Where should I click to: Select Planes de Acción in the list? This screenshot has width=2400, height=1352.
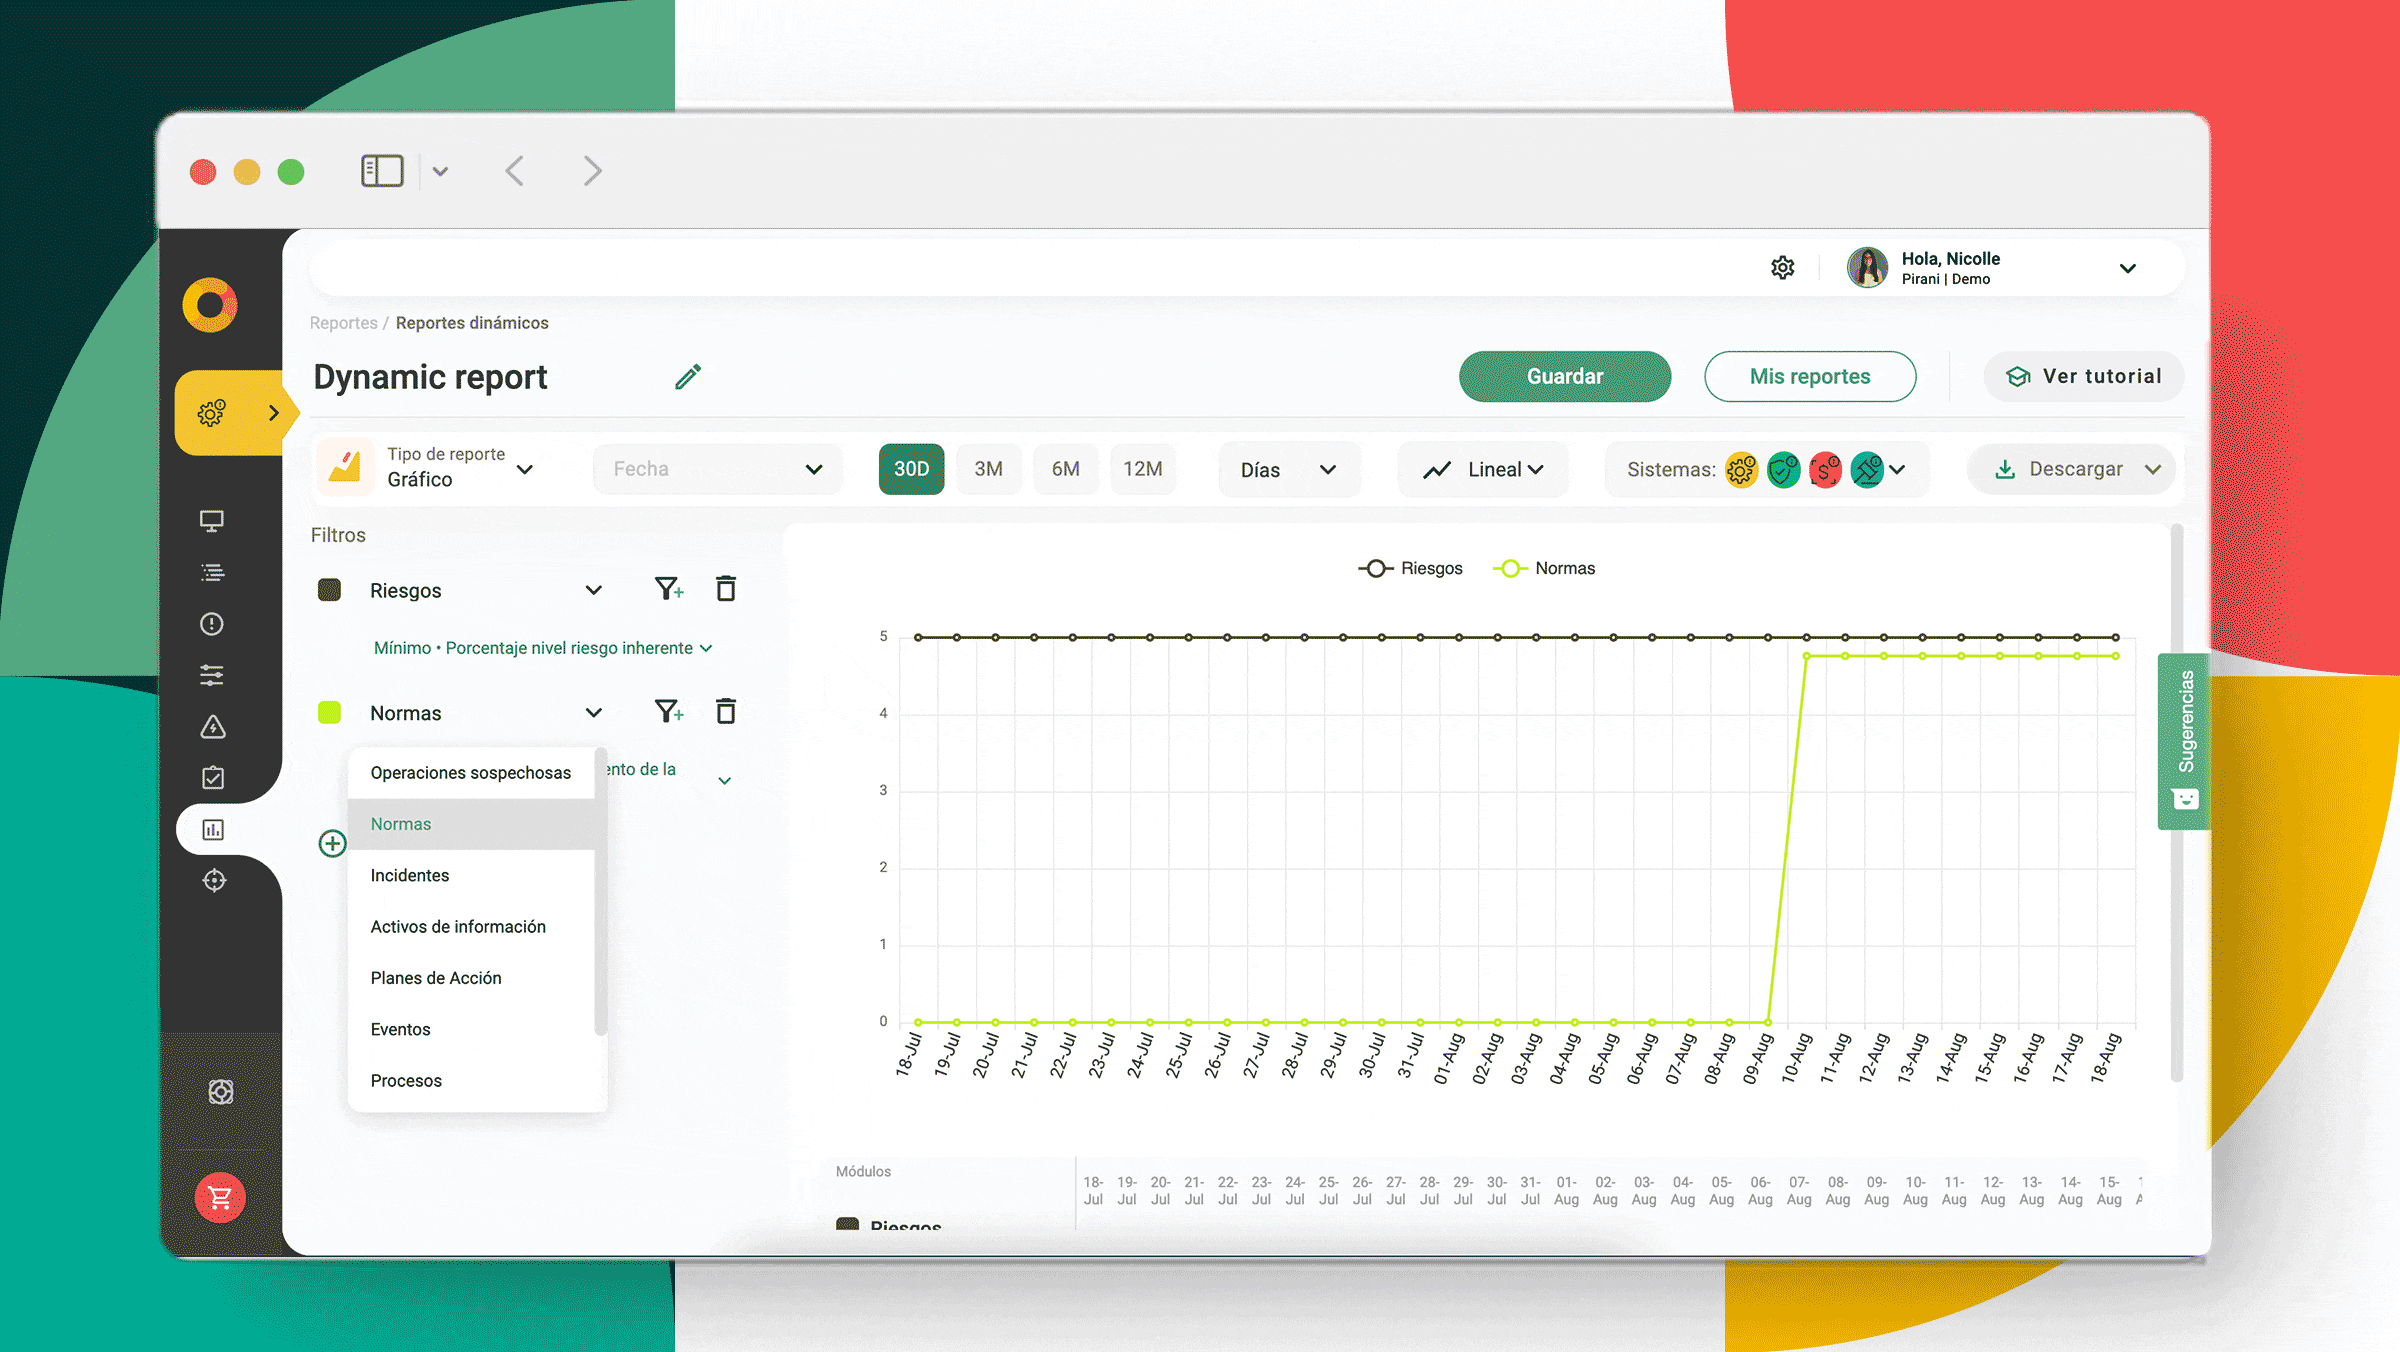436,978
